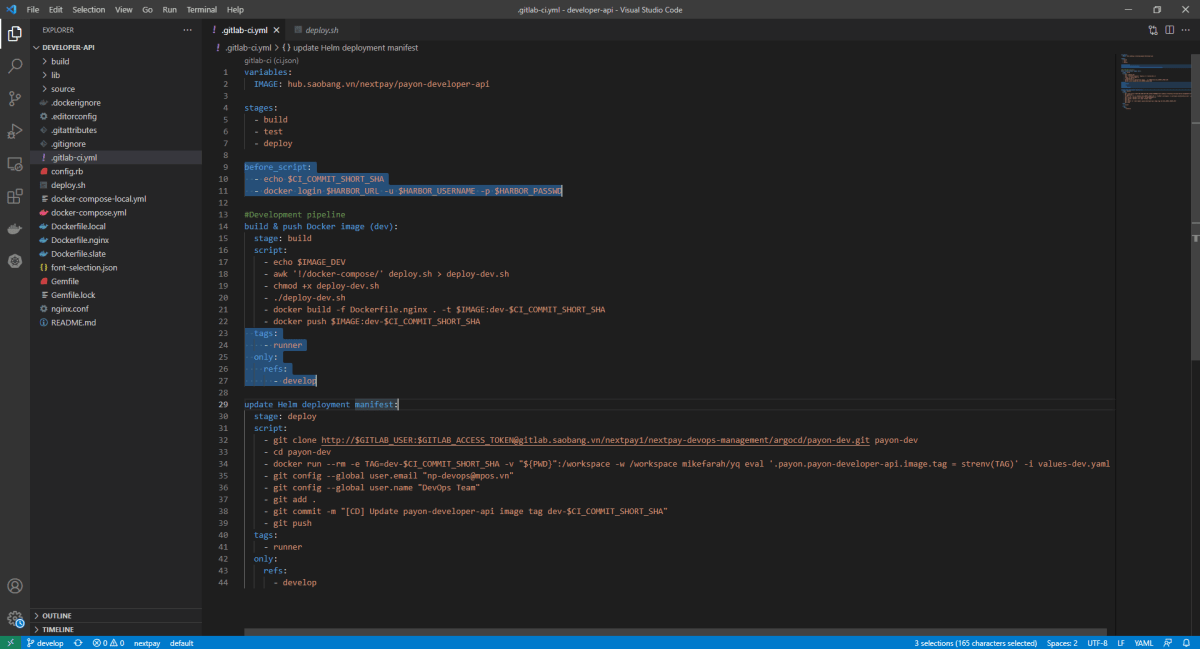Image resolution: width=1200 pixels, height=649 pixels.
Task: Open .gitattributes in the explorer
Action: (x=74, y=130)
